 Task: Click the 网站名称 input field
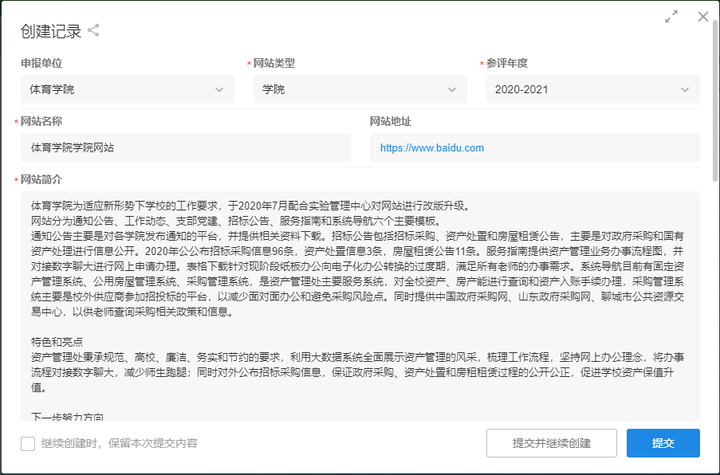tap(186, 147)
